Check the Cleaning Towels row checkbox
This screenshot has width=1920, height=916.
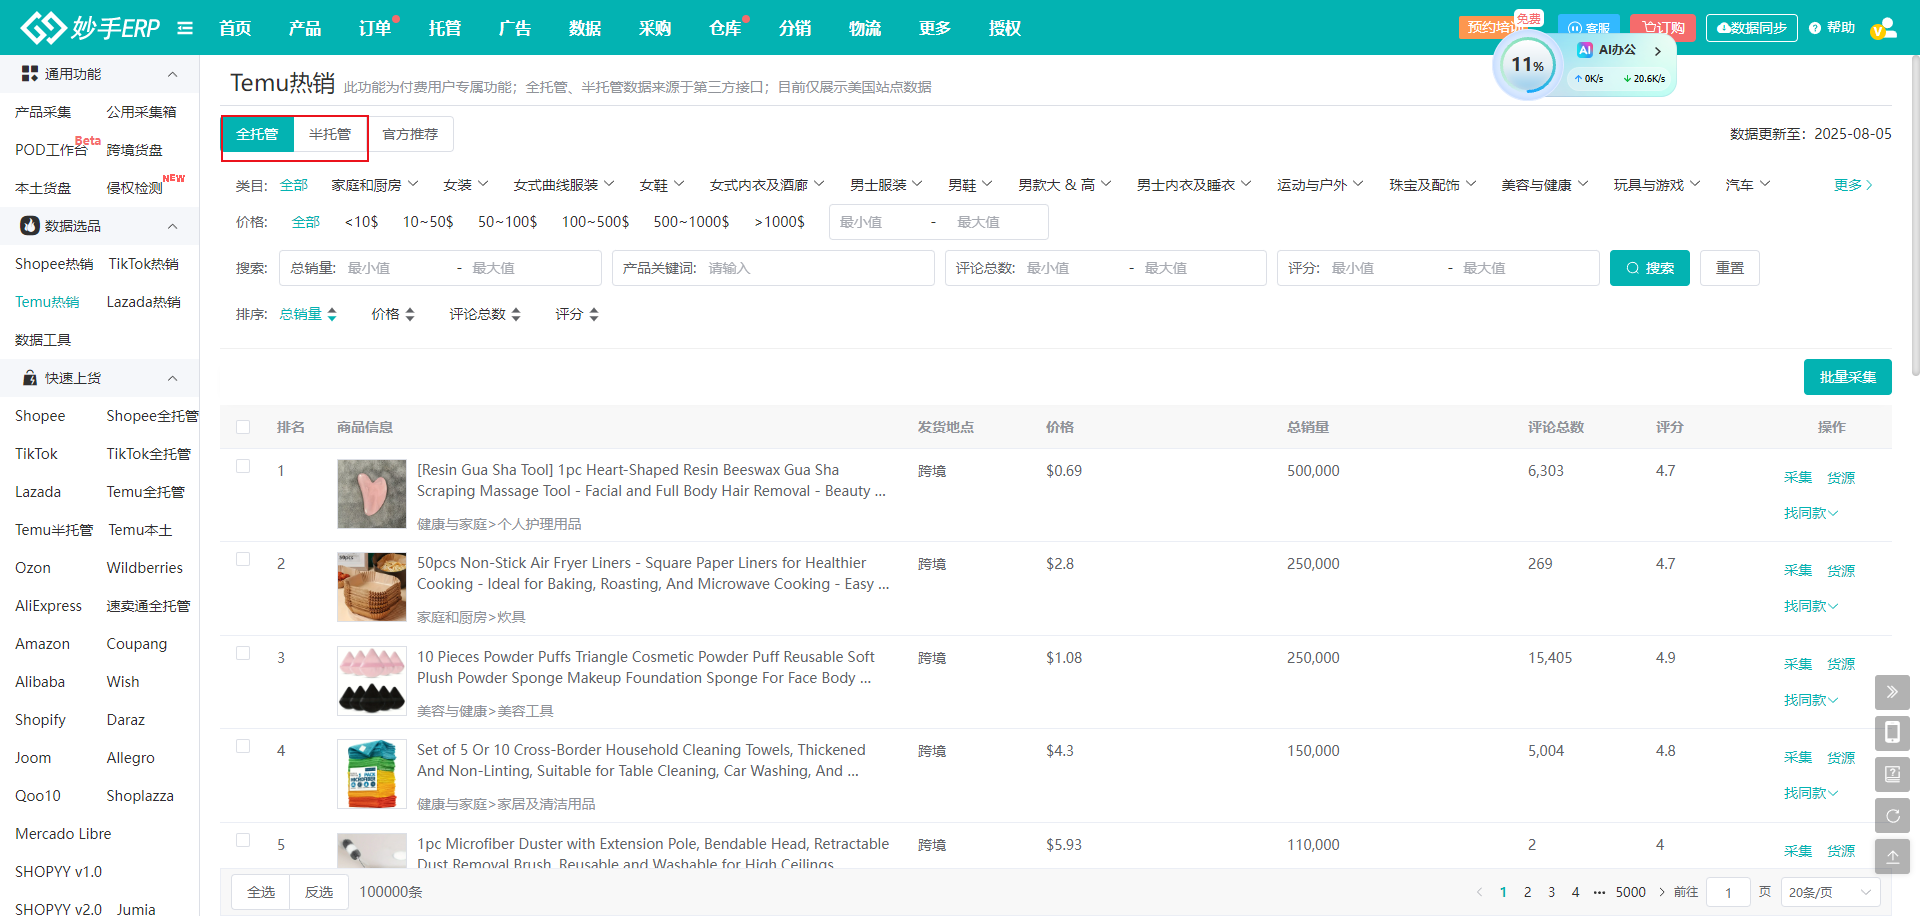click(243, 746)
